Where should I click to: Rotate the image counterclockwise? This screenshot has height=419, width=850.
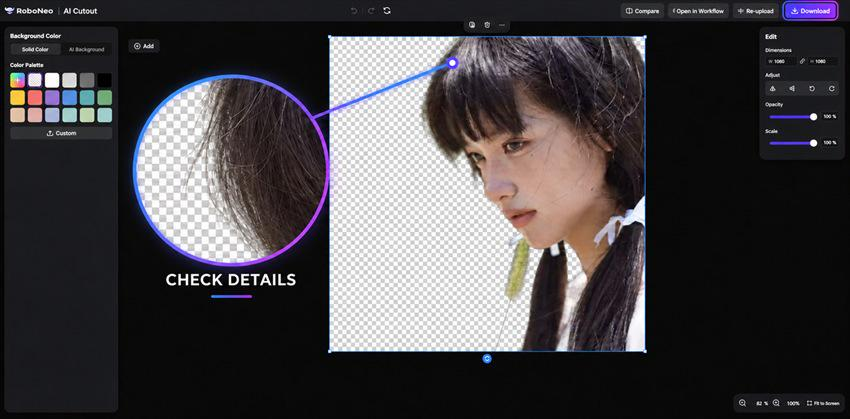(812, 88)
